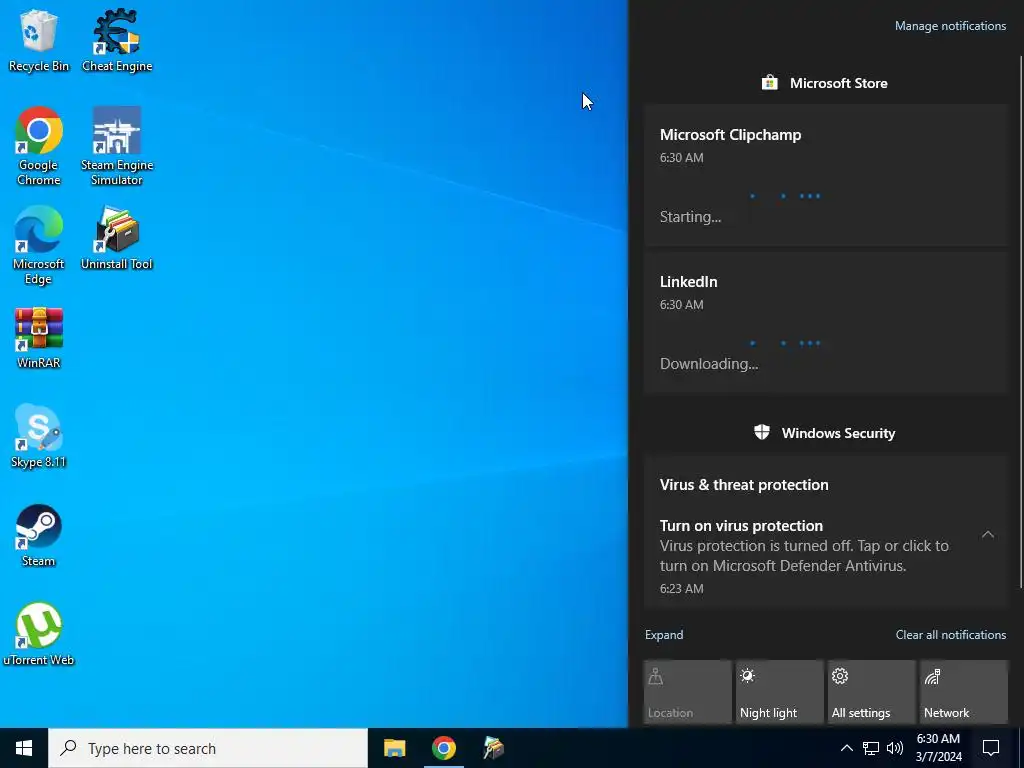Open the Recycle Bin desktop icon
This screenshot has height=768, width=1024.
[x=39, y=40]
